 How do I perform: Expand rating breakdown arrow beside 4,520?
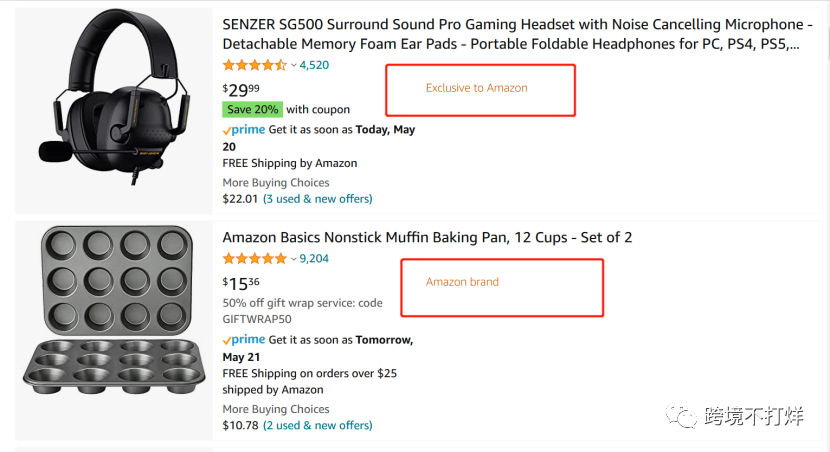click(293, 66)
